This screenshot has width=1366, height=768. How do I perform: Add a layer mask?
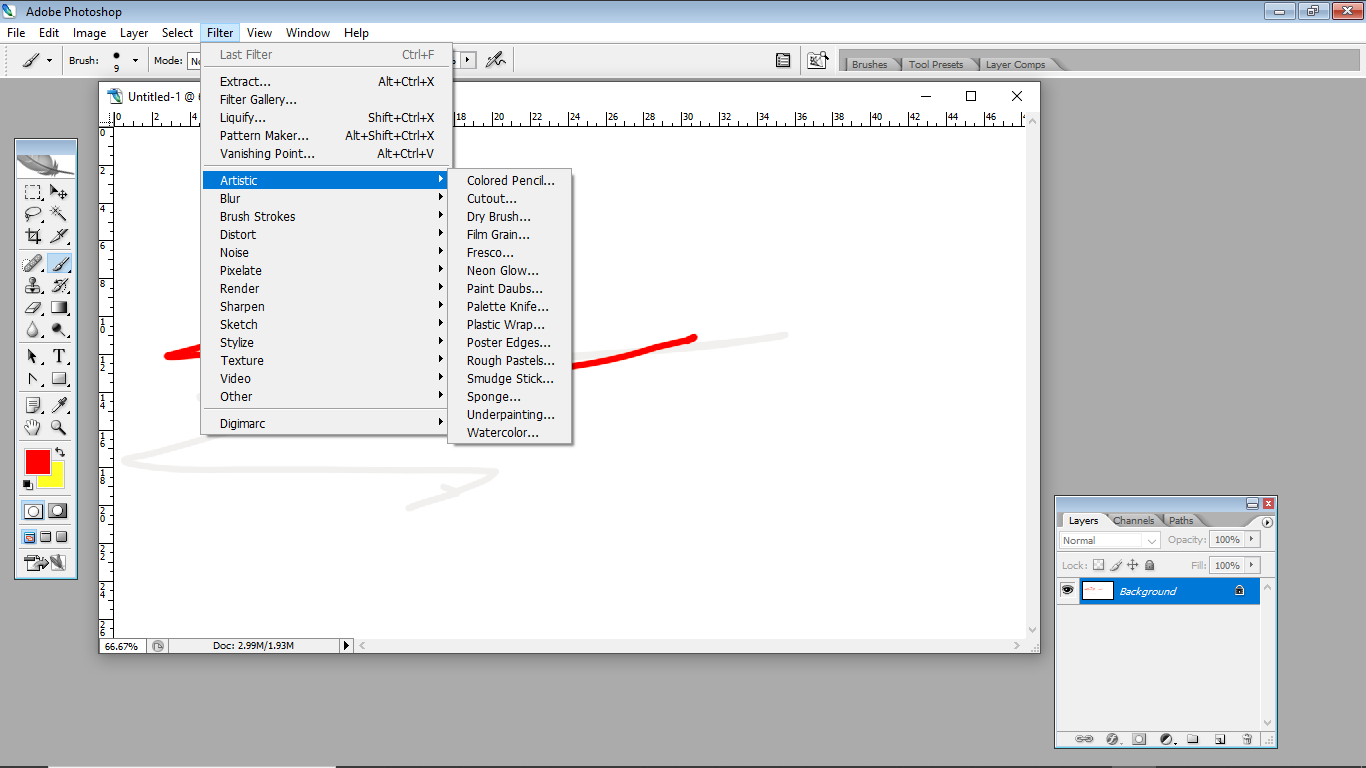(x=1139, y=739)
